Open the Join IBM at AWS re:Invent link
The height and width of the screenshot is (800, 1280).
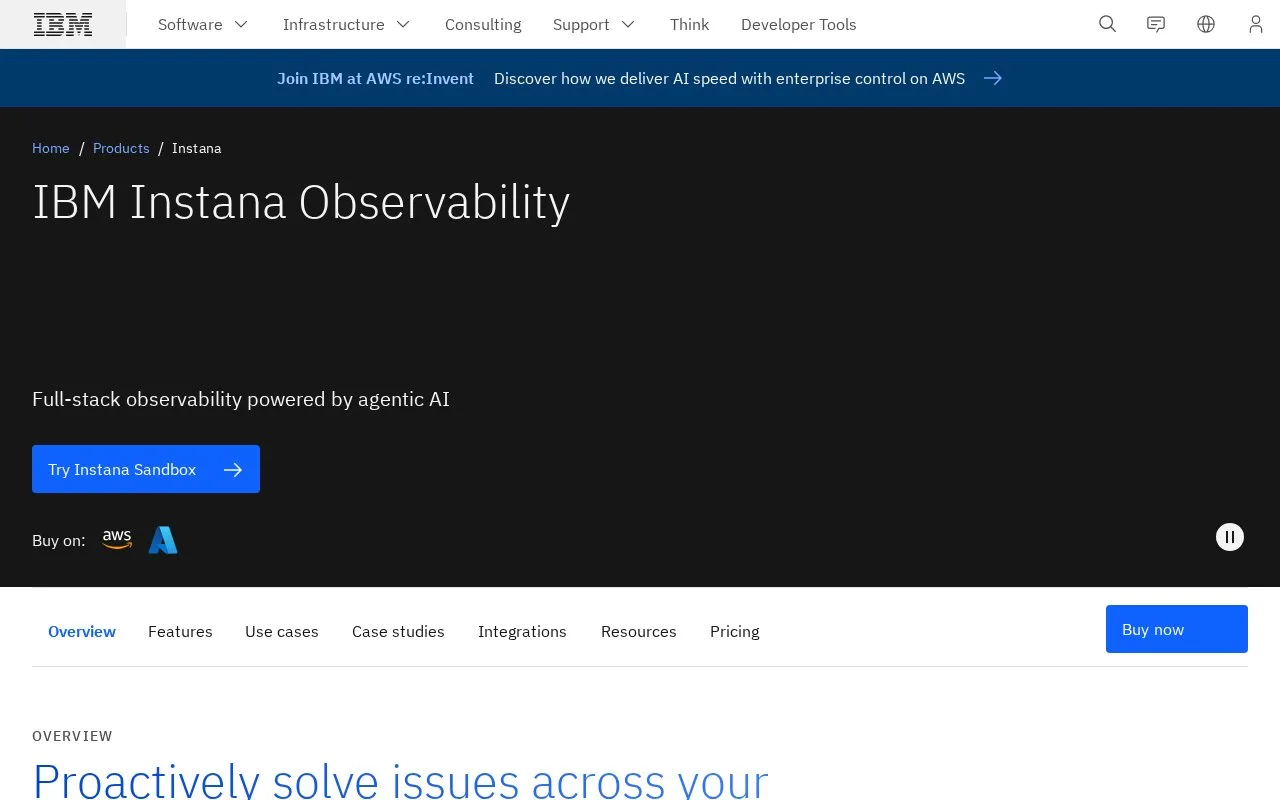375,78
